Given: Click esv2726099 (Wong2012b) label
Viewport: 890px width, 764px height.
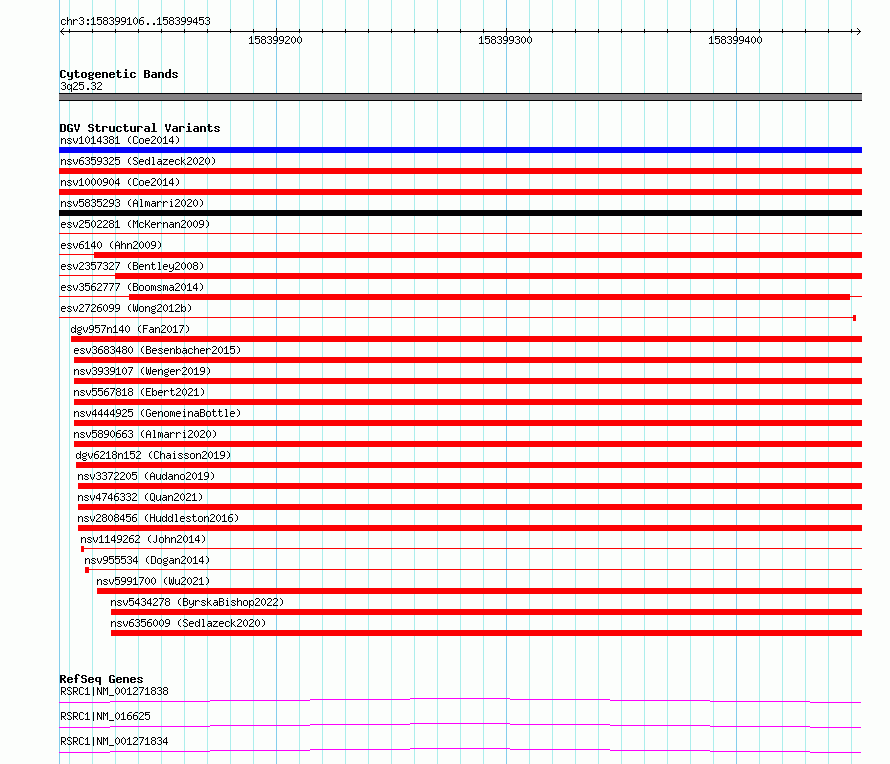Looking at the screenshot, I should pyautogui.click(x=126, y=308).
